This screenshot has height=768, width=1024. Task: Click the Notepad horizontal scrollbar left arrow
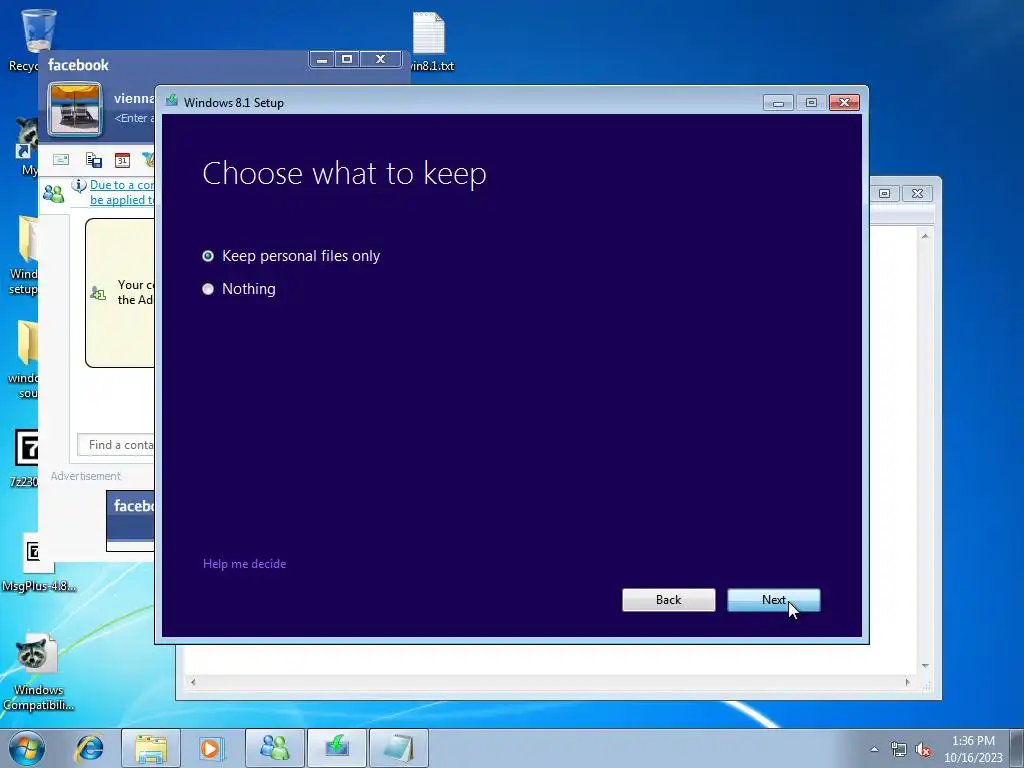pyautogui.click(x=193, y=682)
